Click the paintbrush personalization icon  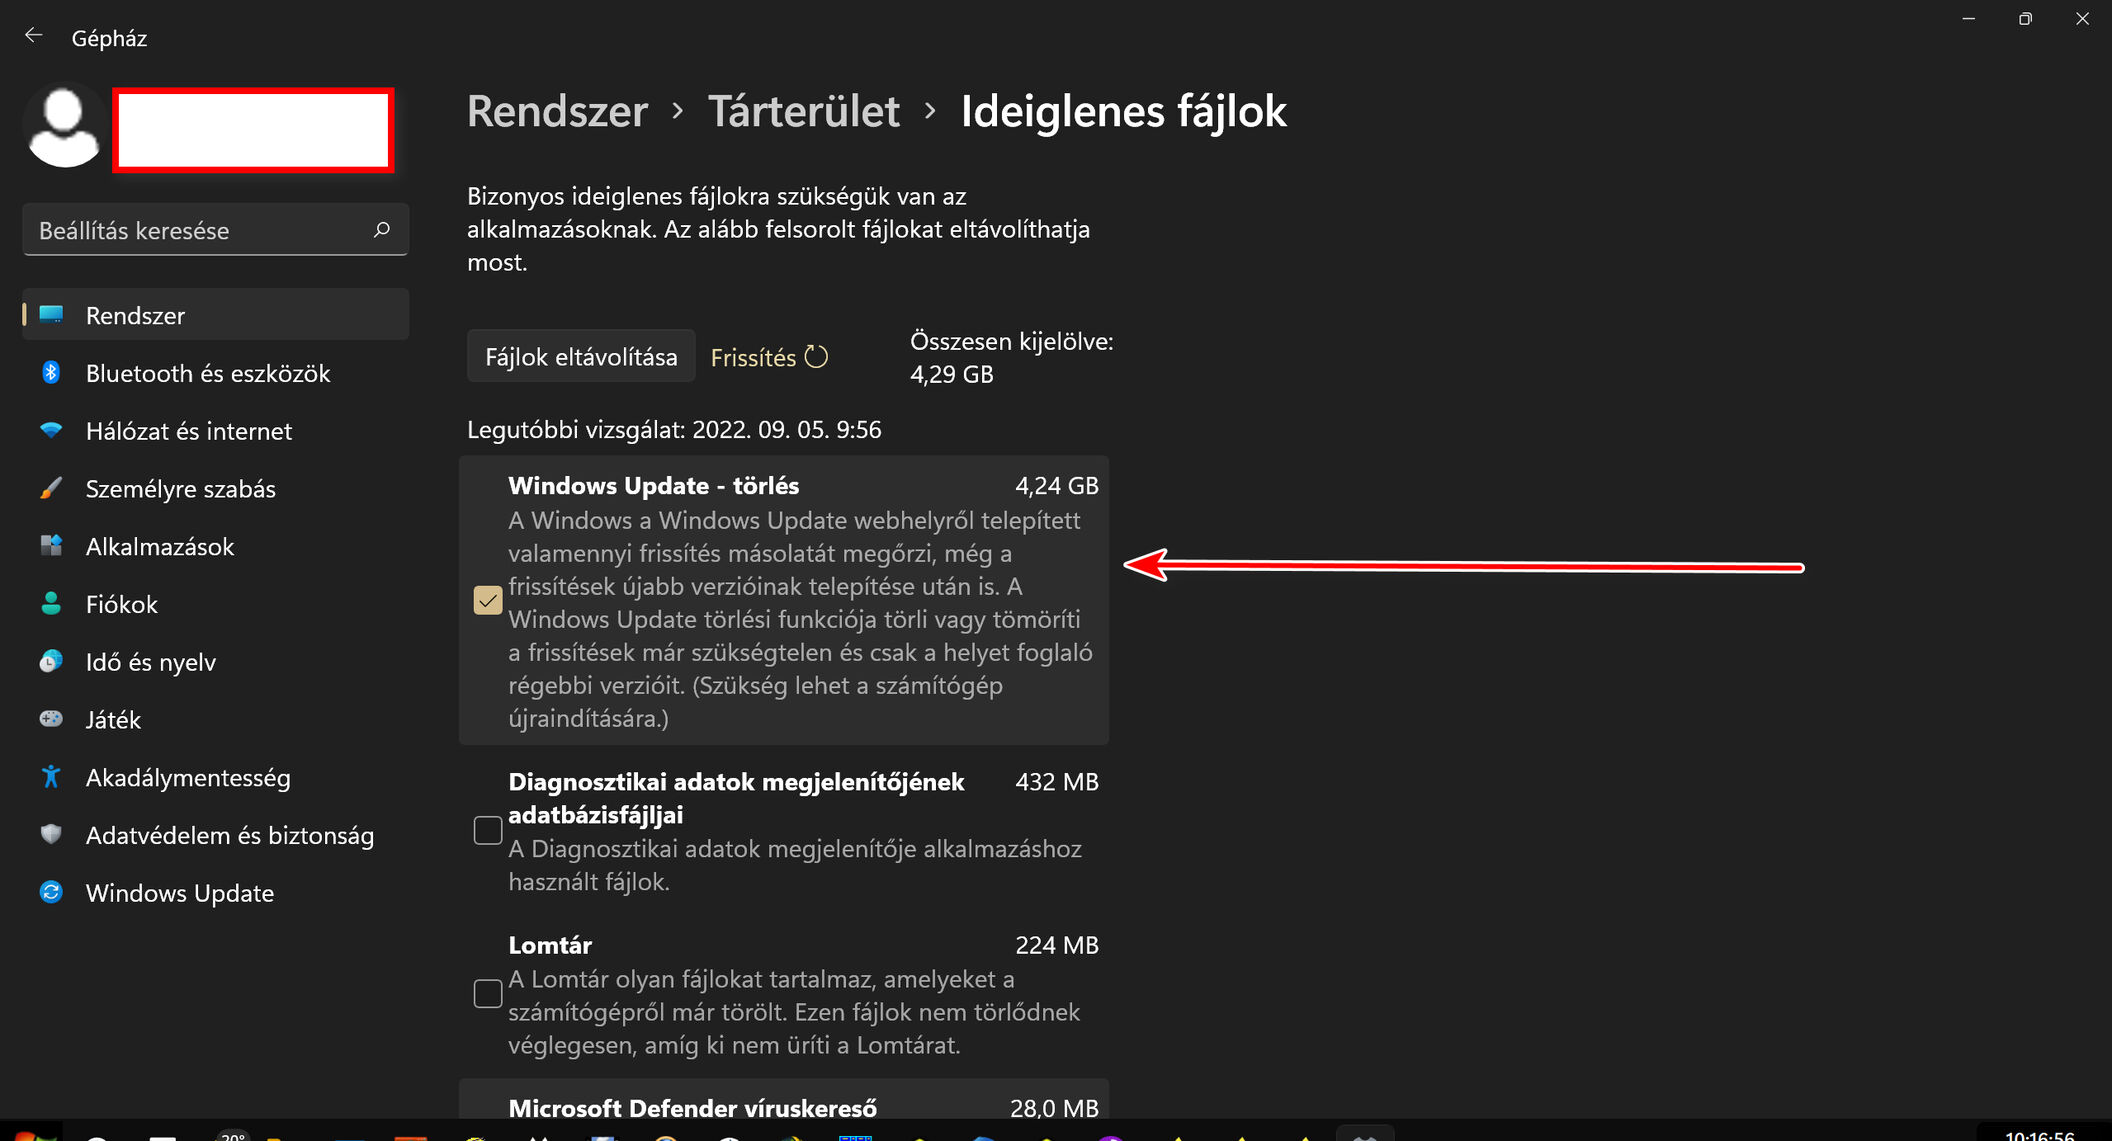click(x=51, y=488)
